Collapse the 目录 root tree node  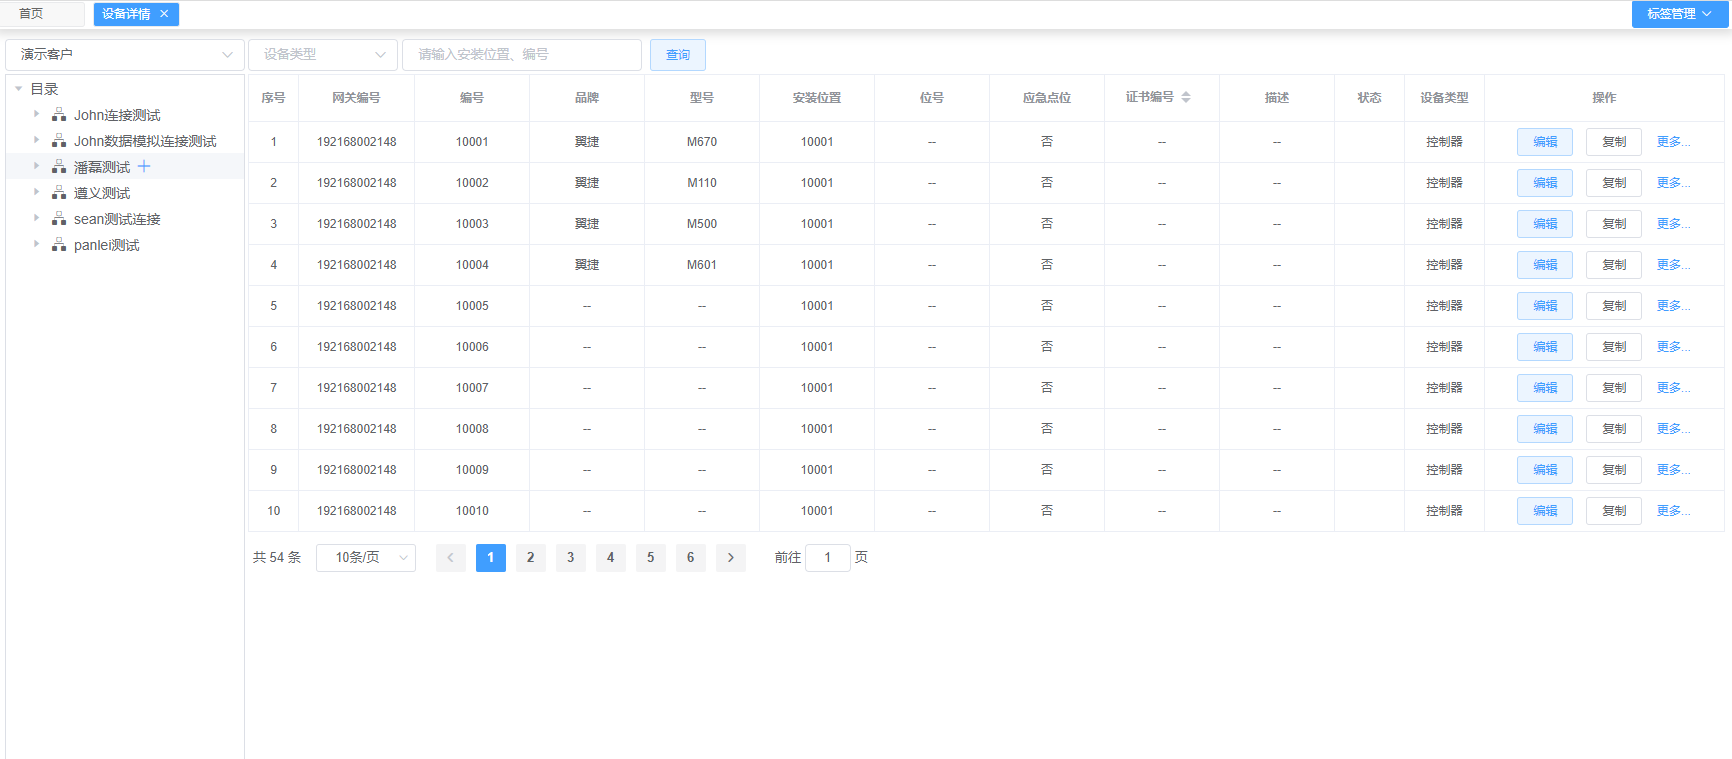19,89
